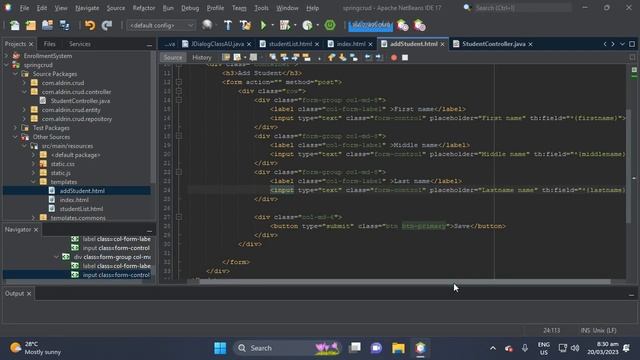
Task: Open the Debug Project dropdown arrow
Action: [295, 25]
